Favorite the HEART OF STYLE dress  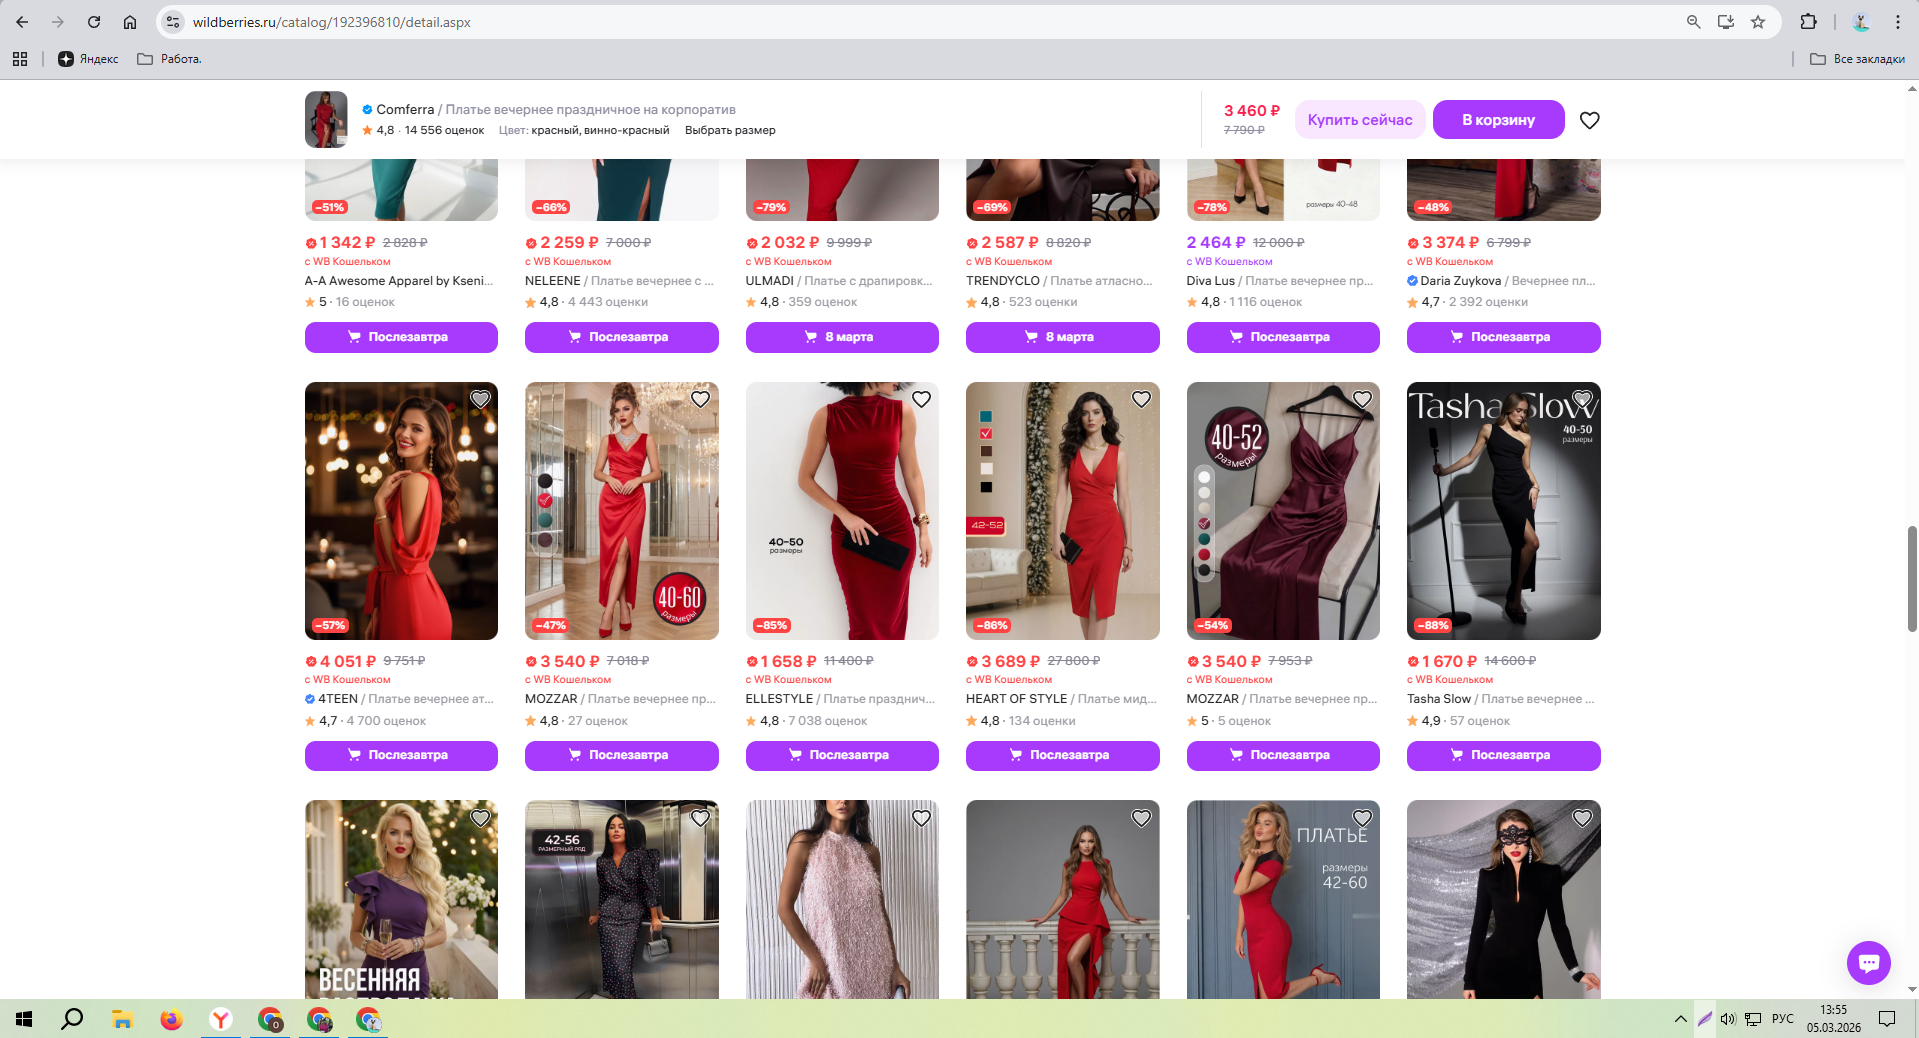[1141, 399]
